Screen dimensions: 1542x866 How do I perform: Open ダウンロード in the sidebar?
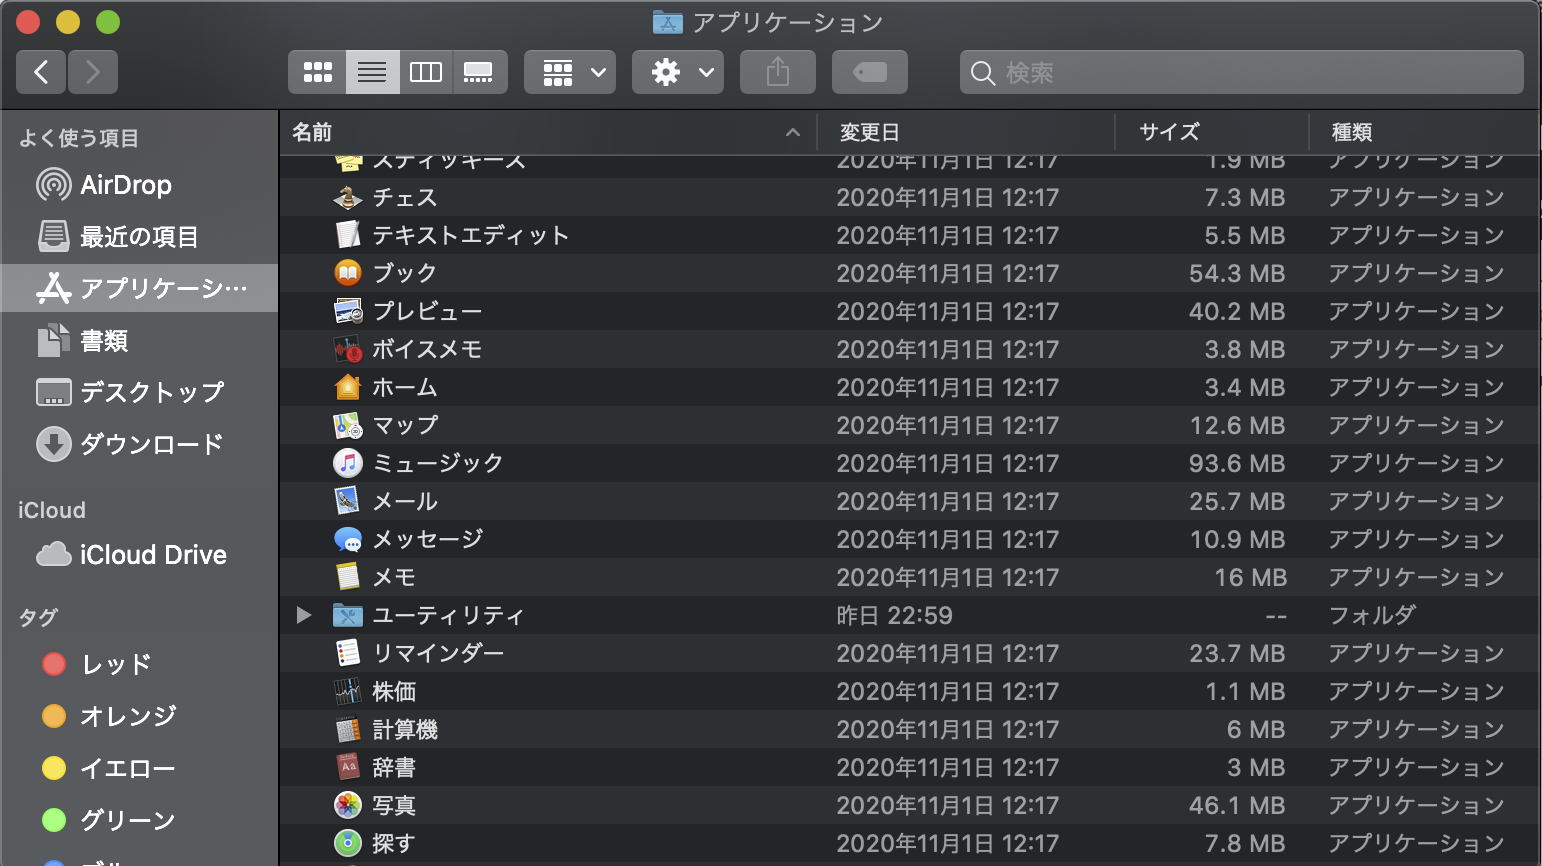click(140, 444)
